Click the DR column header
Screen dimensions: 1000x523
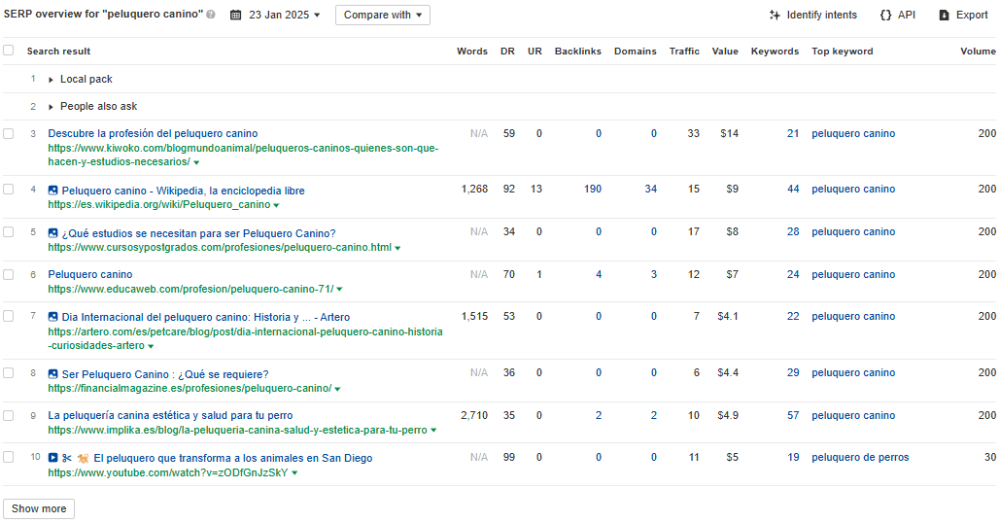click(x=508, y=51)
